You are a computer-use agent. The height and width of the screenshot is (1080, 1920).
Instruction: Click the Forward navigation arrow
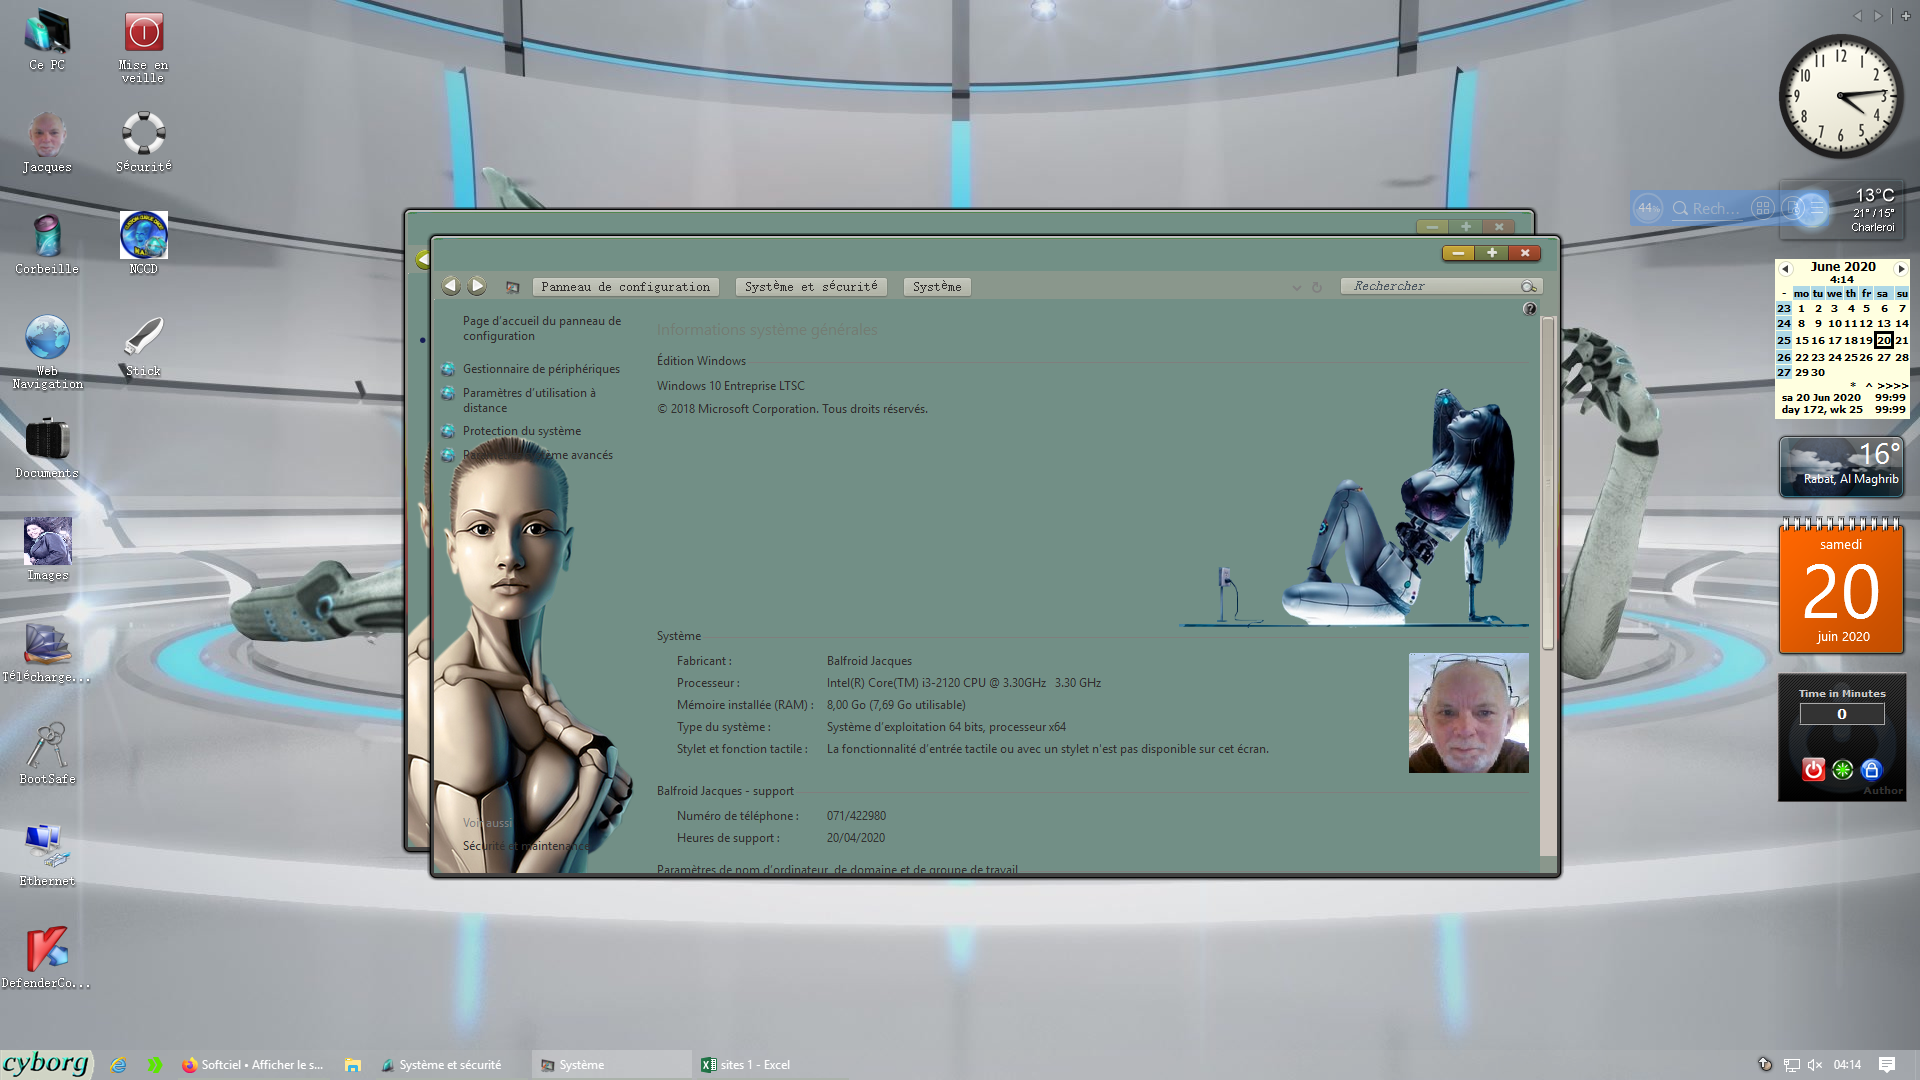pyautogui.click(x=478, y=286)
